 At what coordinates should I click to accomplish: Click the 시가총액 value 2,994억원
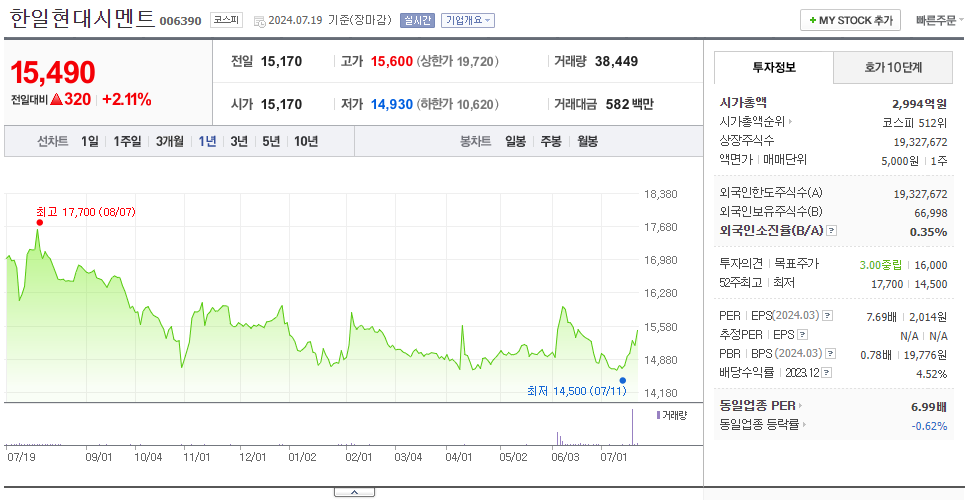[919, 103]
